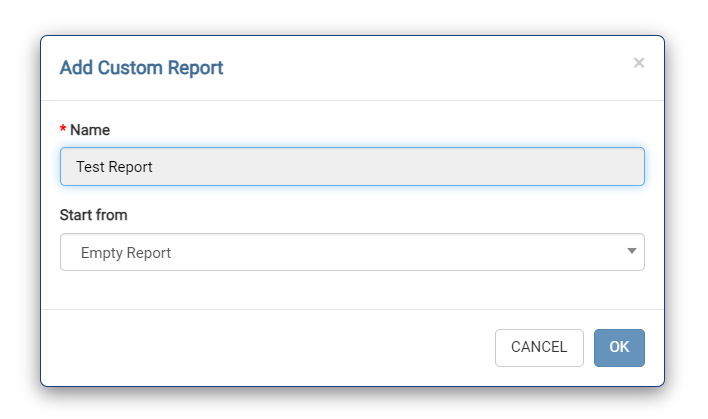The height and width of the screenshot is (419, 708).
Task: Place cursor on Test Report text
Action: 114,167
